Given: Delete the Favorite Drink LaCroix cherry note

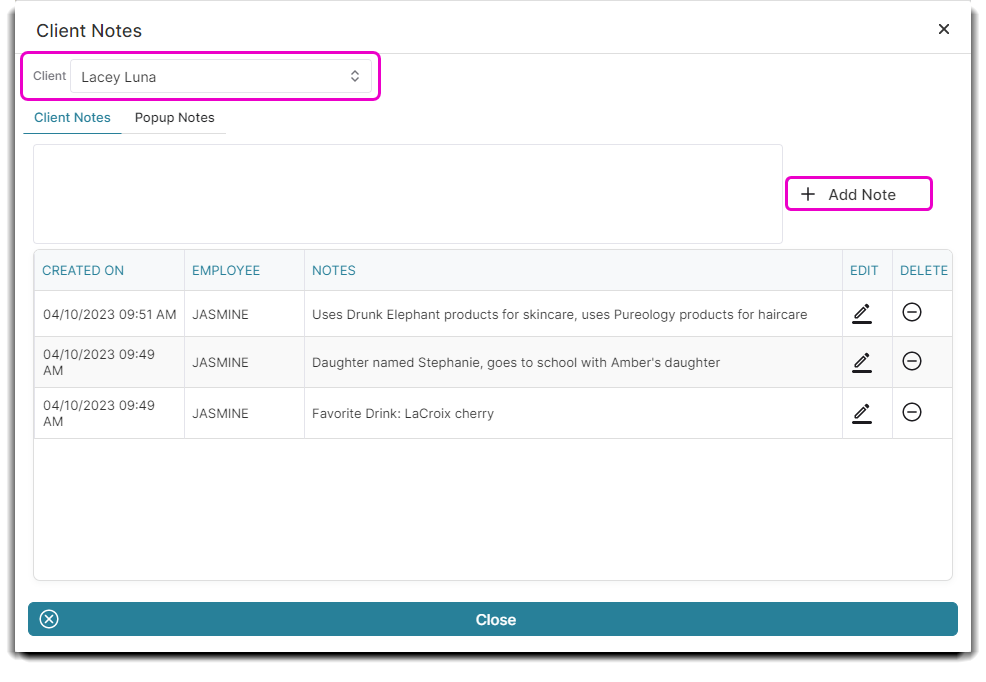Looking at the screenshot, I should point(912,412).
